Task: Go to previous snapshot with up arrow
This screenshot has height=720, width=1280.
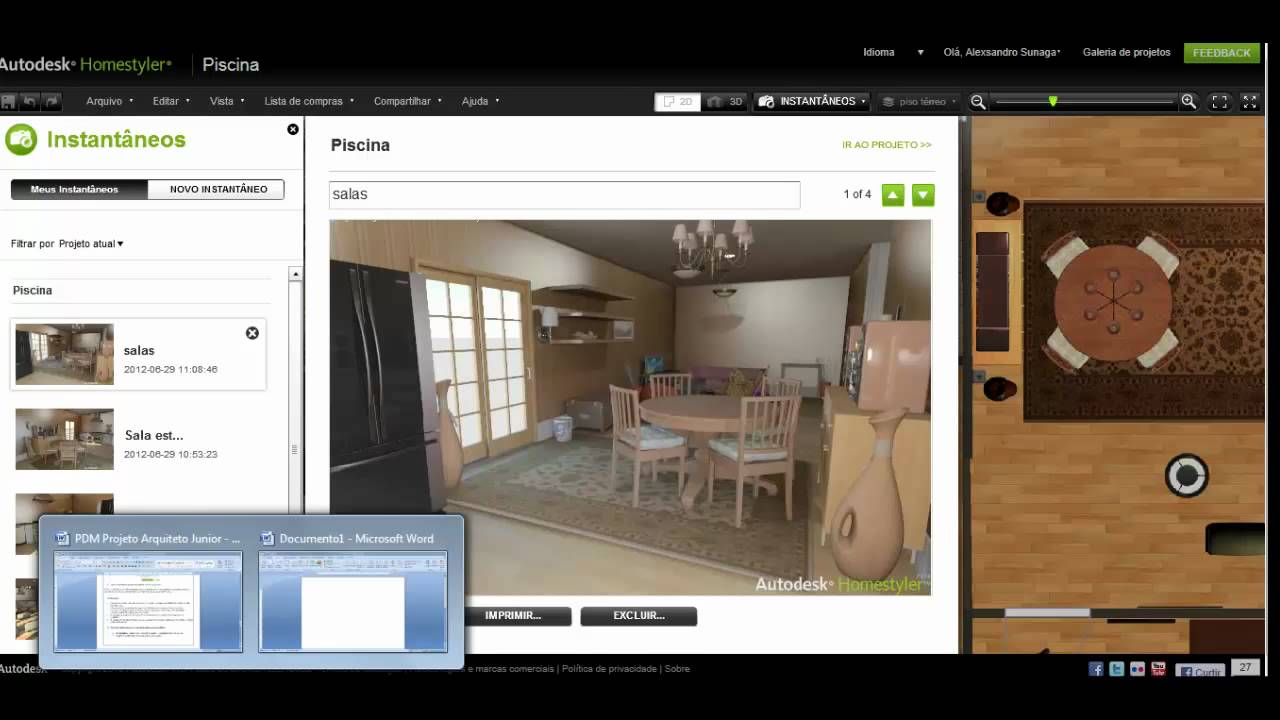Action: tap(893, 195)
